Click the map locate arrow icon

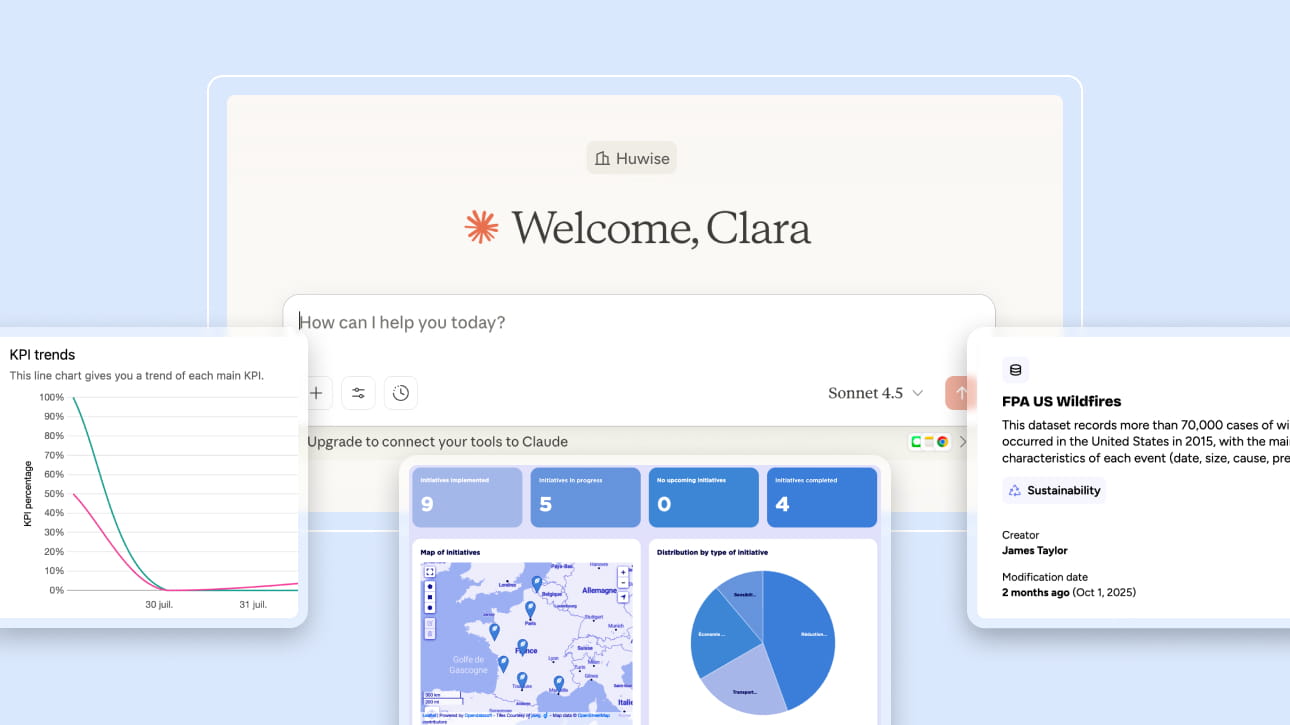623,597
